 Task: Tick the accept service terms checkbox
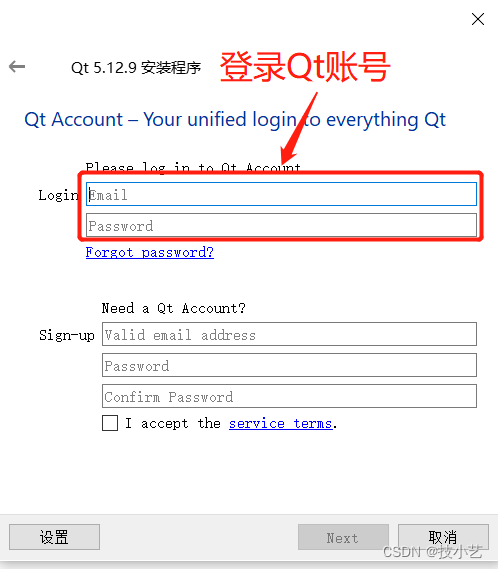click(x=110, y=423)
